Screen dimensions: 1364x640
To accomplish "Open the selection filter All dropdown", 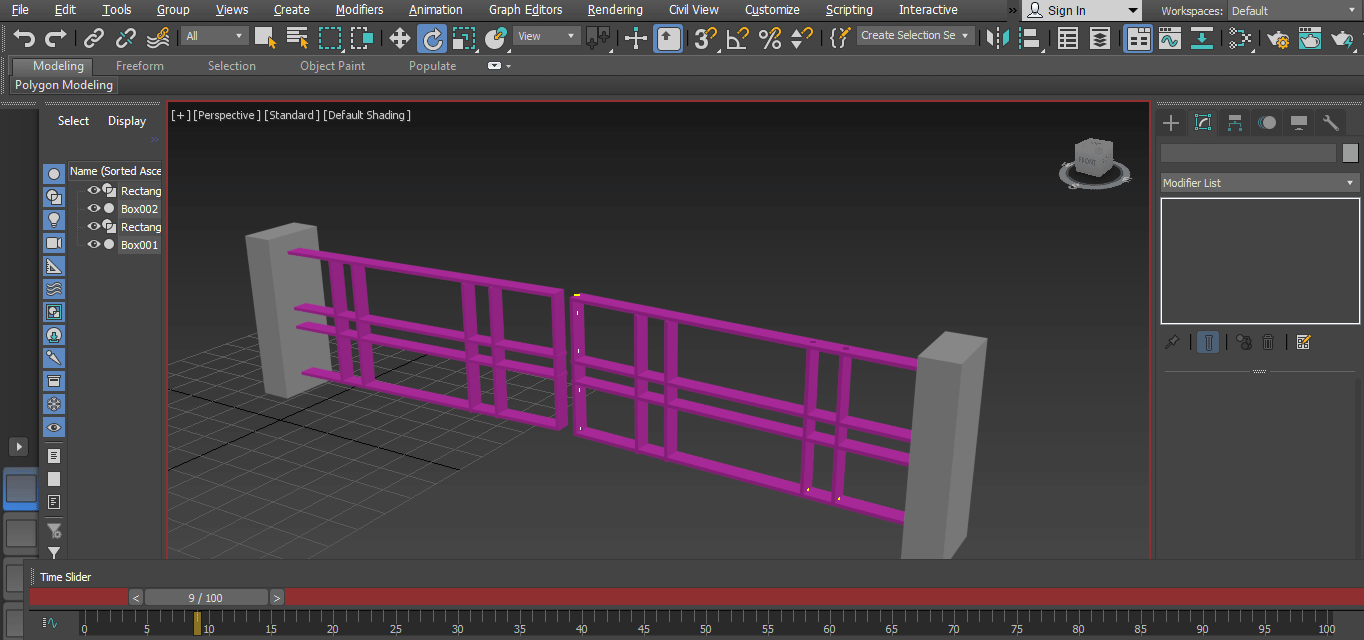I will click(x=214, y=36).
